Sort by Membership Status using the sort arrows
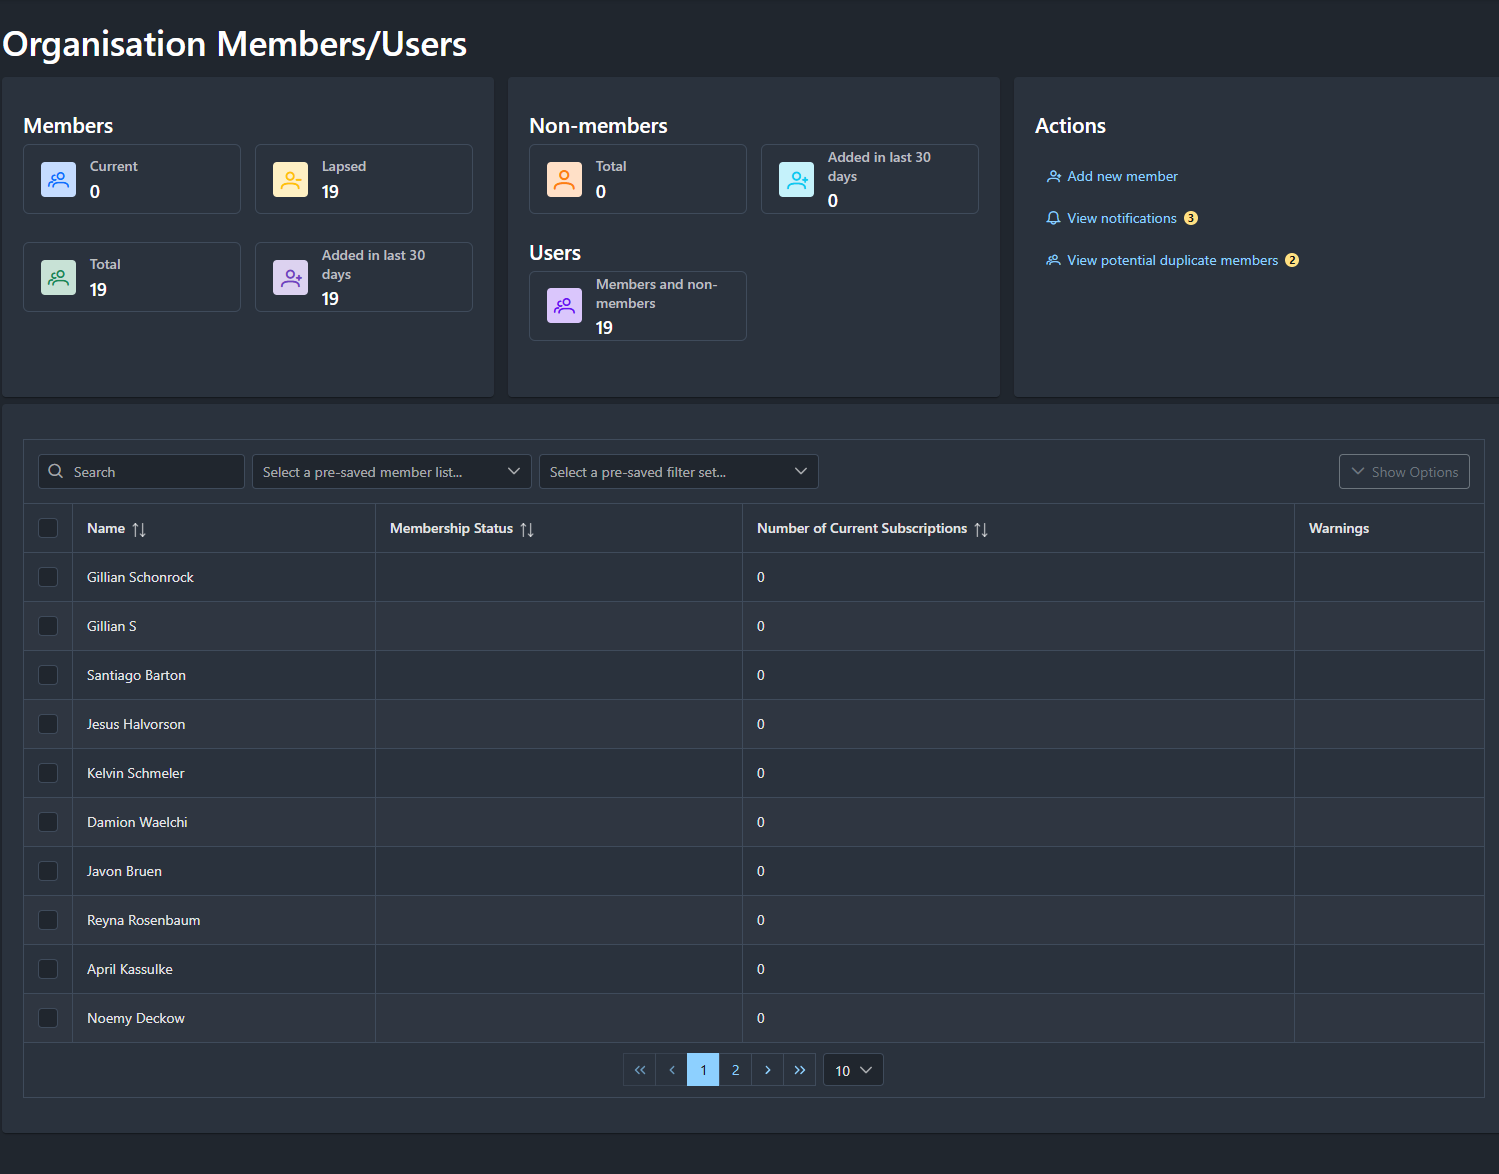The width and height of the screenshot is (1499, 1174). tap(527, 529)
